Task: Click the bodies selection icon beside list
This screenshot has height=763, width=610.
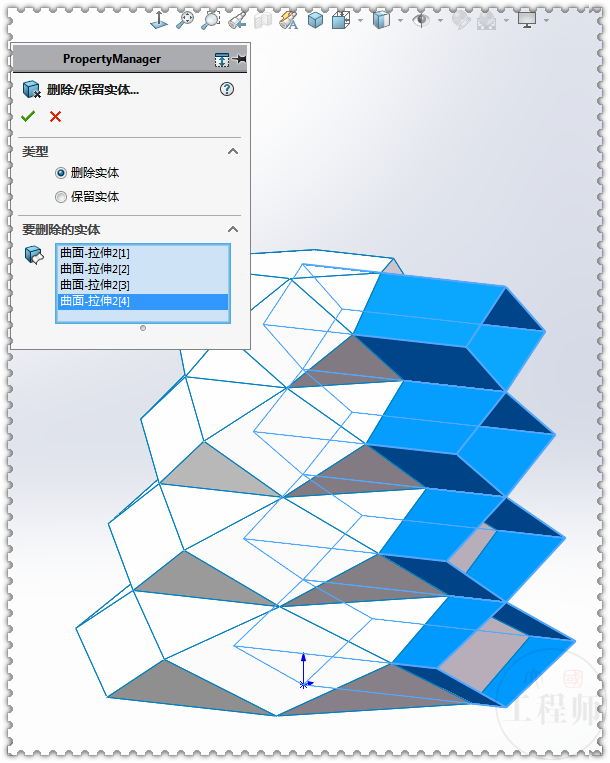Action: 34,254
